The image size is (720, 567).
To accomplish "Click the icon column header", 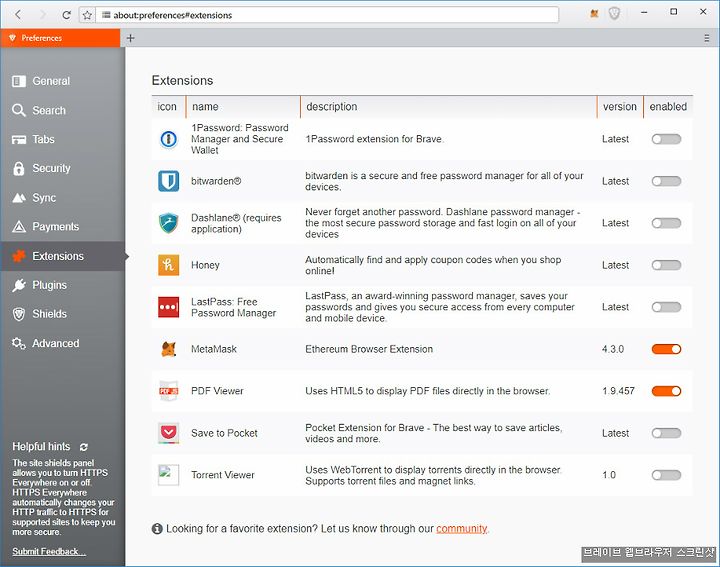I will tap(168, 107).
